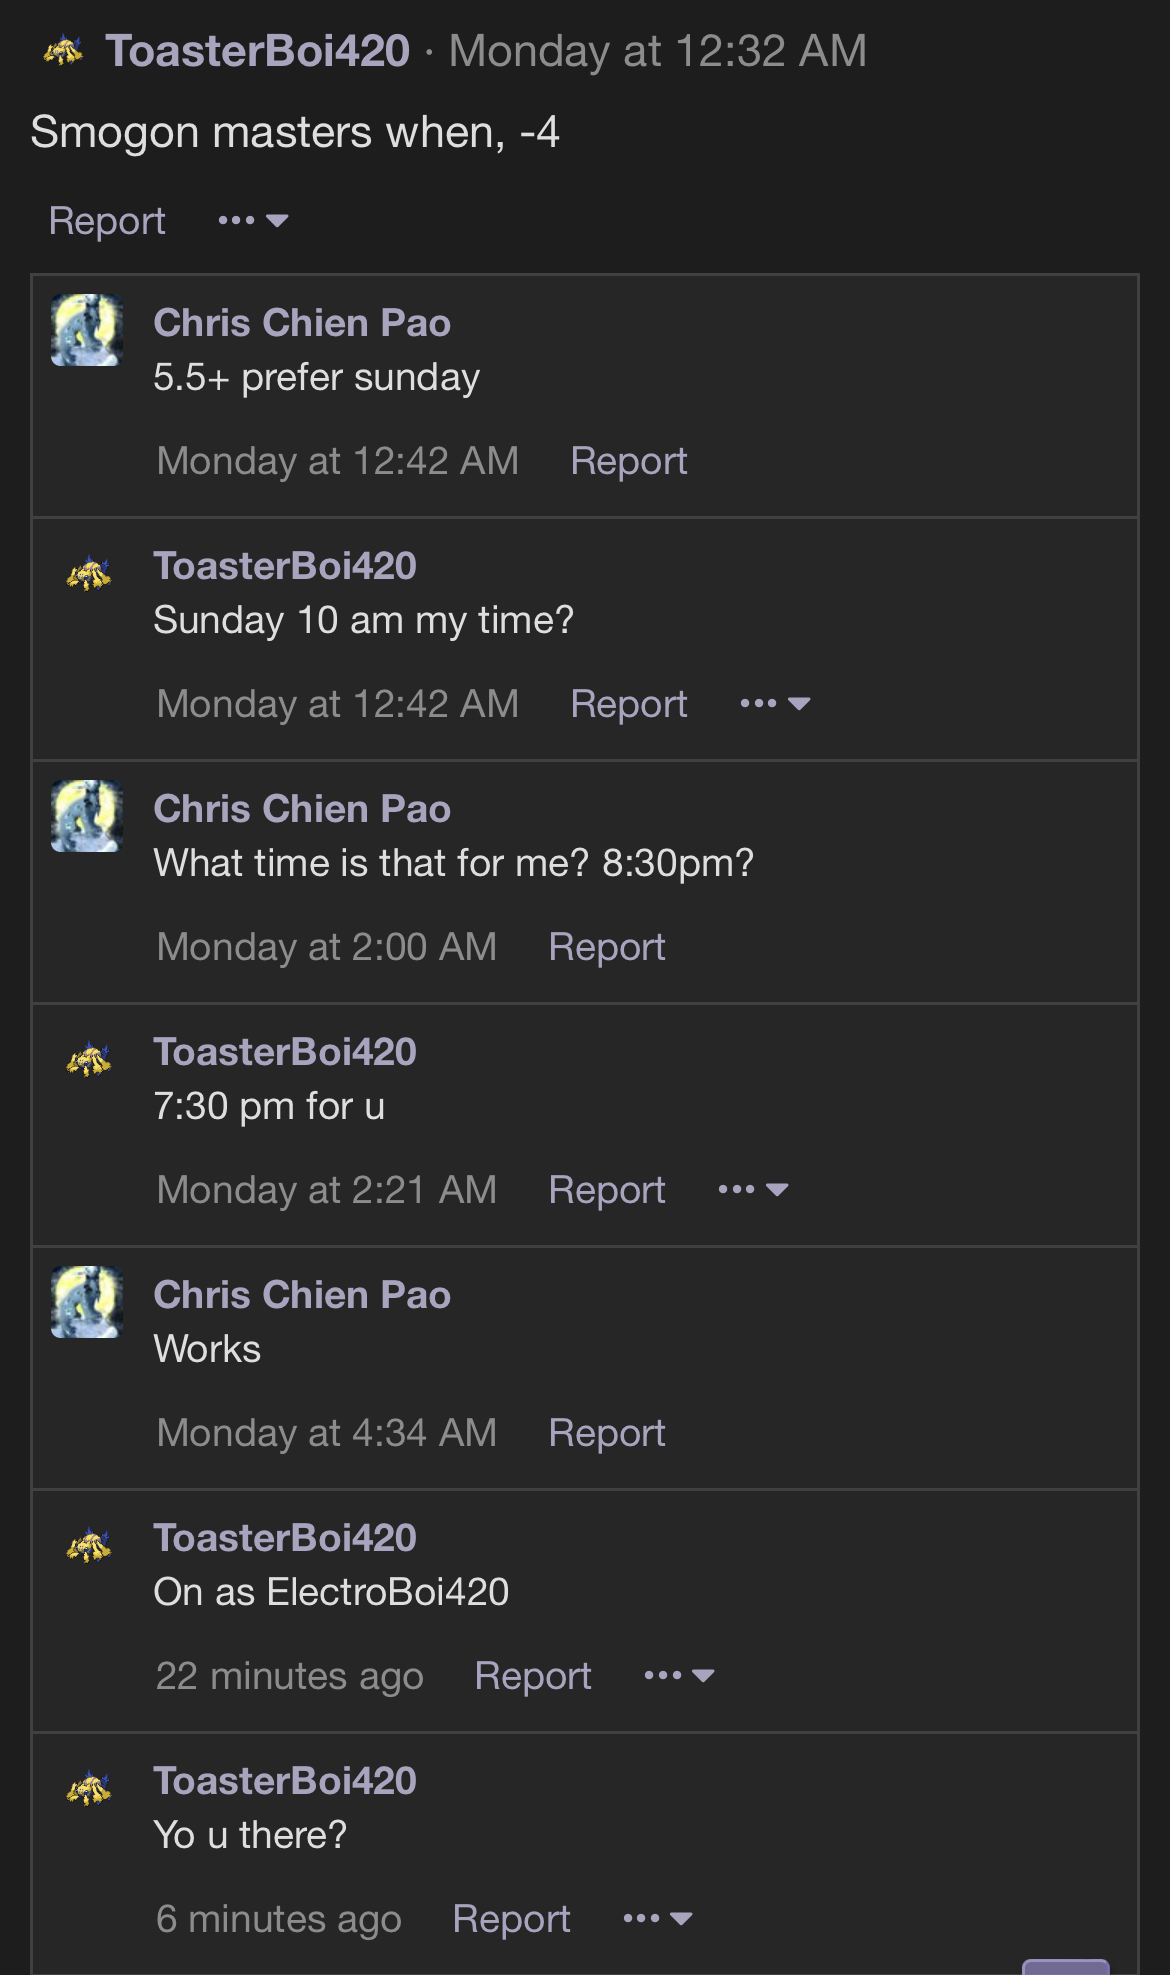Report the "5.5+ prefer sunday" comment
Viewport: 1170px width, 1975px height.
point(629,461)
